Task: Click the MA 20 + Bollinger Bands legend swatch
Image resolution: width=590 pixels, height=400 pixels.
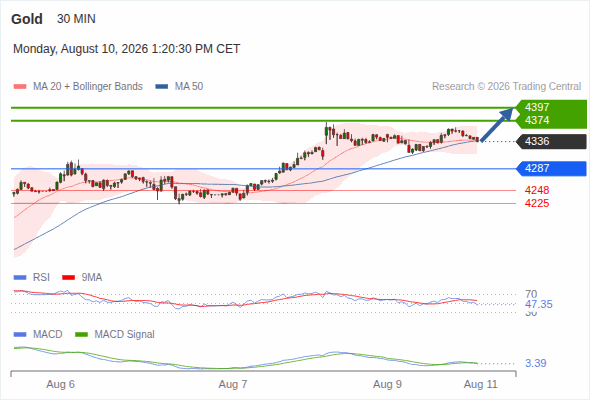Action: coord(20,87)
